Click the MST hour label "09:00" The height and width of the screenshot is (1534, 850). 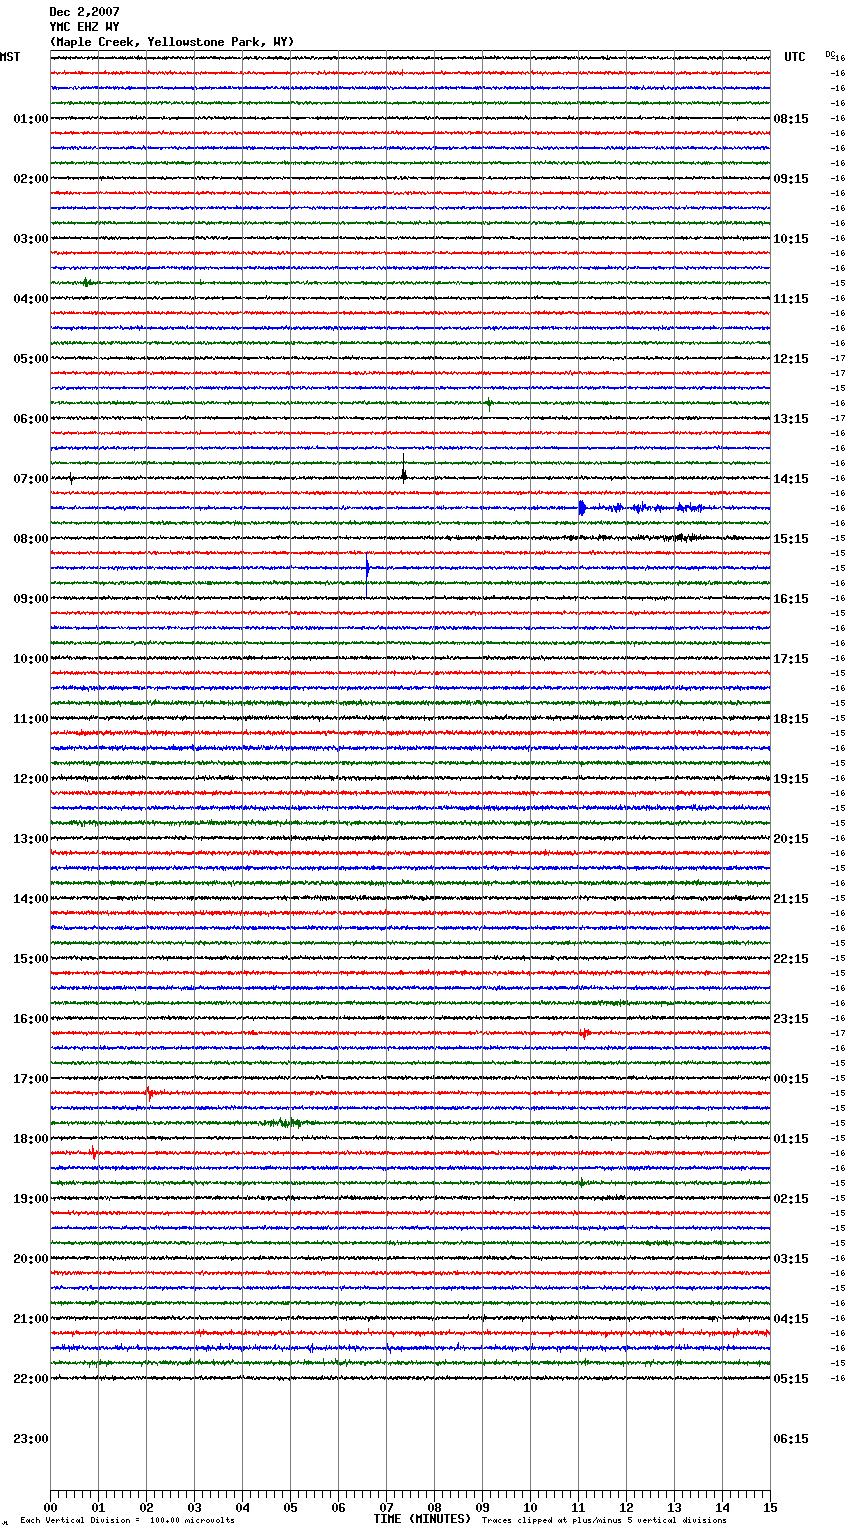click(31, 599)
